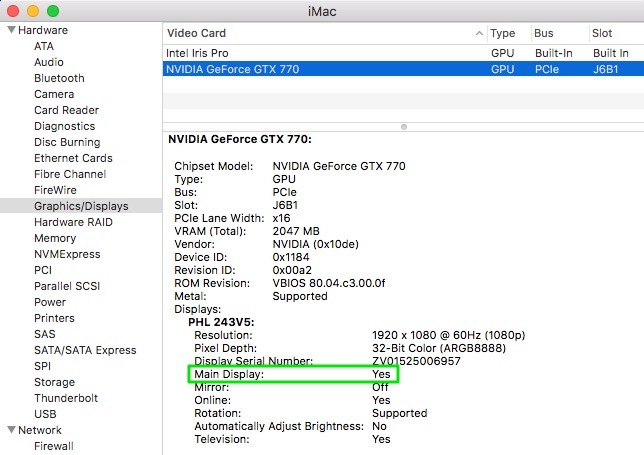Click the Revision ID value 0x00a2
Viewport: 644px width, 455px height.
coord(292,270)
